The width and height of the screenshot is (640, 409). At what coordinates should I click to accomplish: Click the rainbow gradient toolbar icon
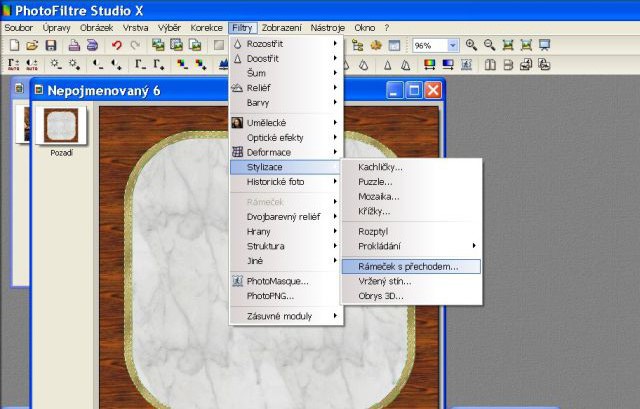pyautogui.click(x=429, y=64)
